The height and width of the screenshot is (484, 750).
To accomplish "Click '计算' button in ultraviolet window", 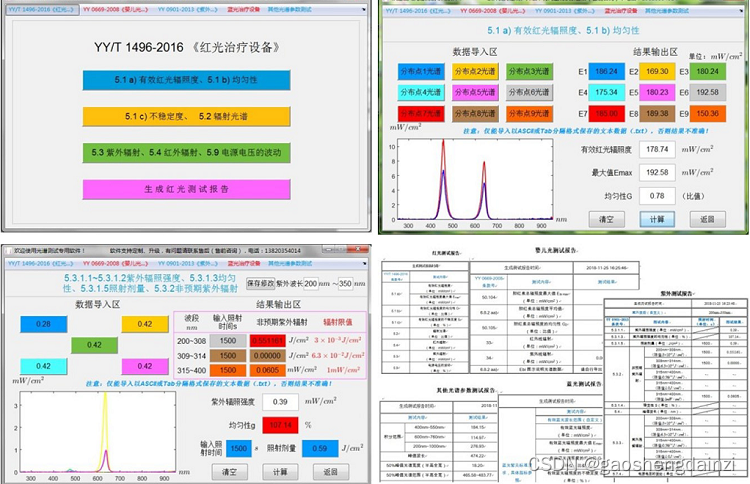I will click(280, 472).
